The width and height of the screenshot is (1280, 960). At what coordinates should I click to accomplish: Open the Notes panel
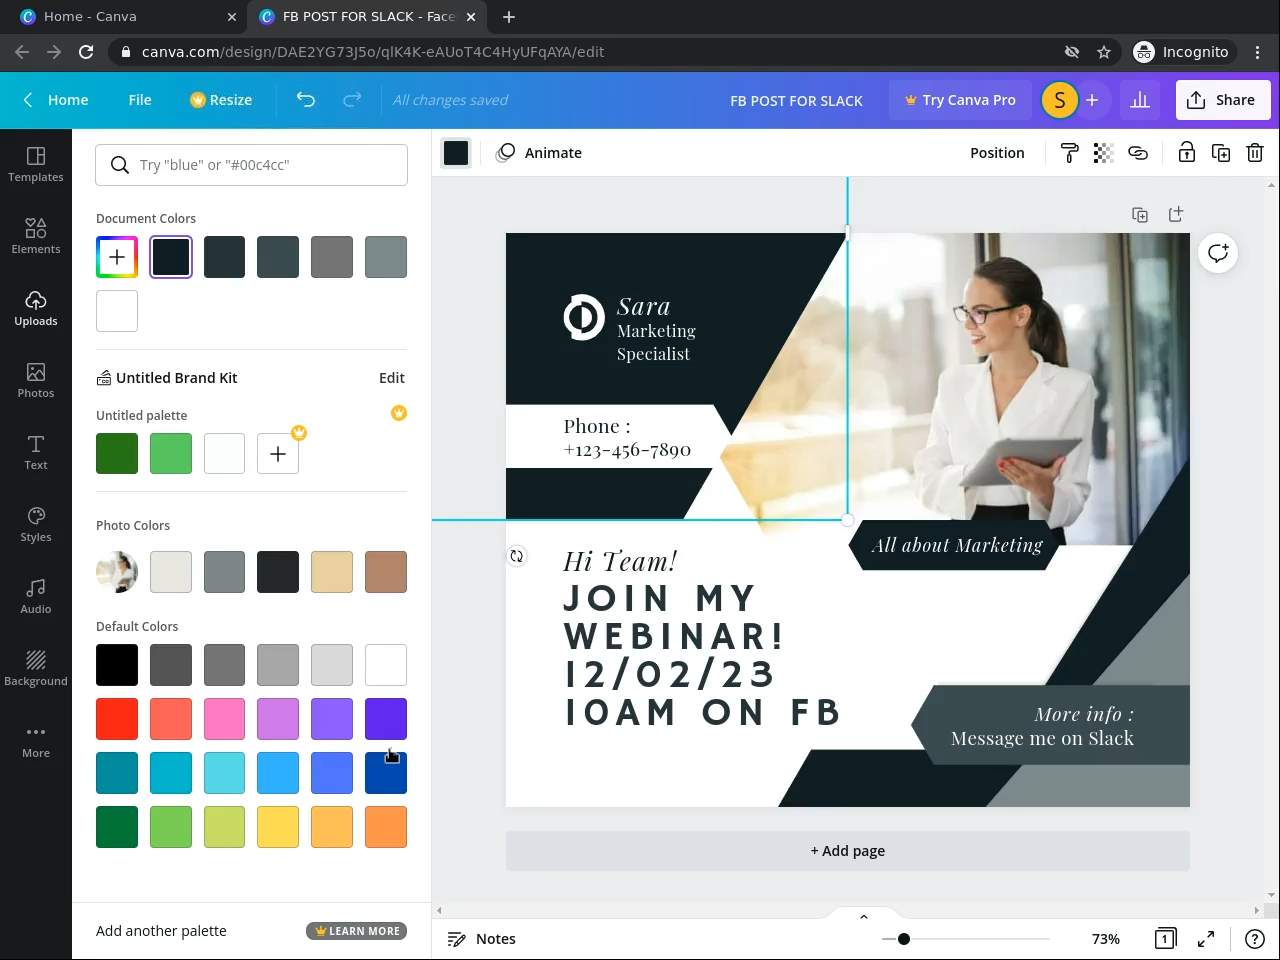(x=482, y=939)
